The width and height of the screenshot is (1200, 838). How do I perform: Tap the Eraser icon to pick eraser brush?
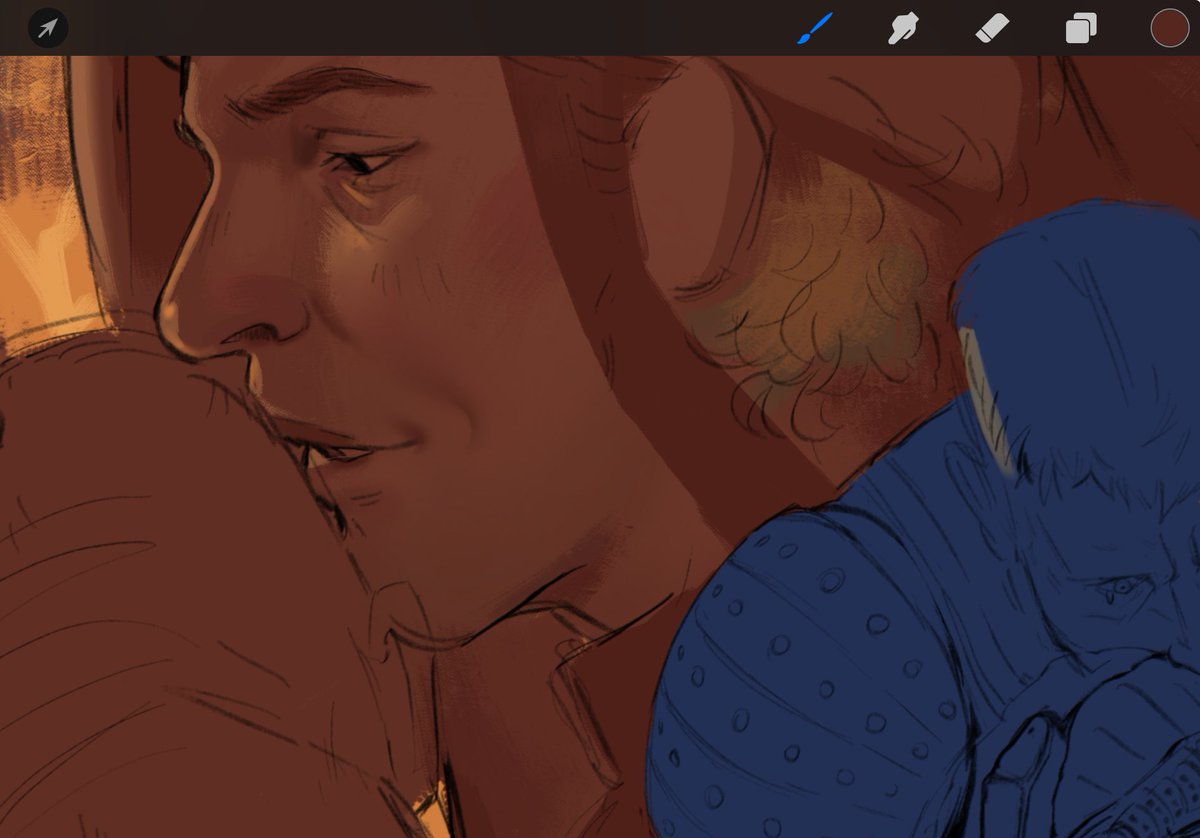click(x=990, y=29)
